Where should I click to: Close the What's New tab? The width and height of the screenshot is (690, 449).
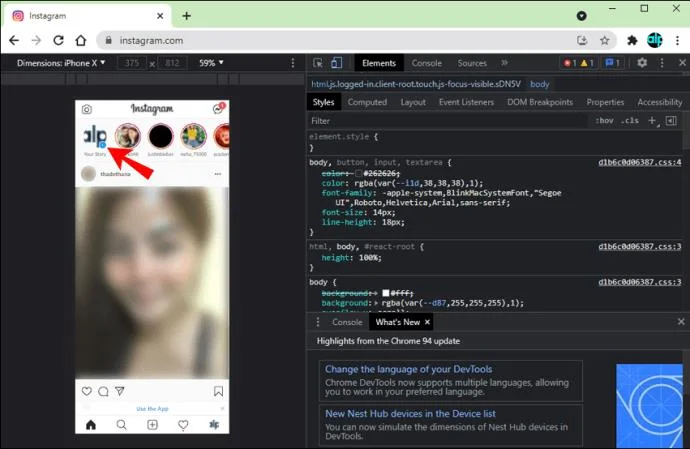pyautogui.click(x=427, y=322)
